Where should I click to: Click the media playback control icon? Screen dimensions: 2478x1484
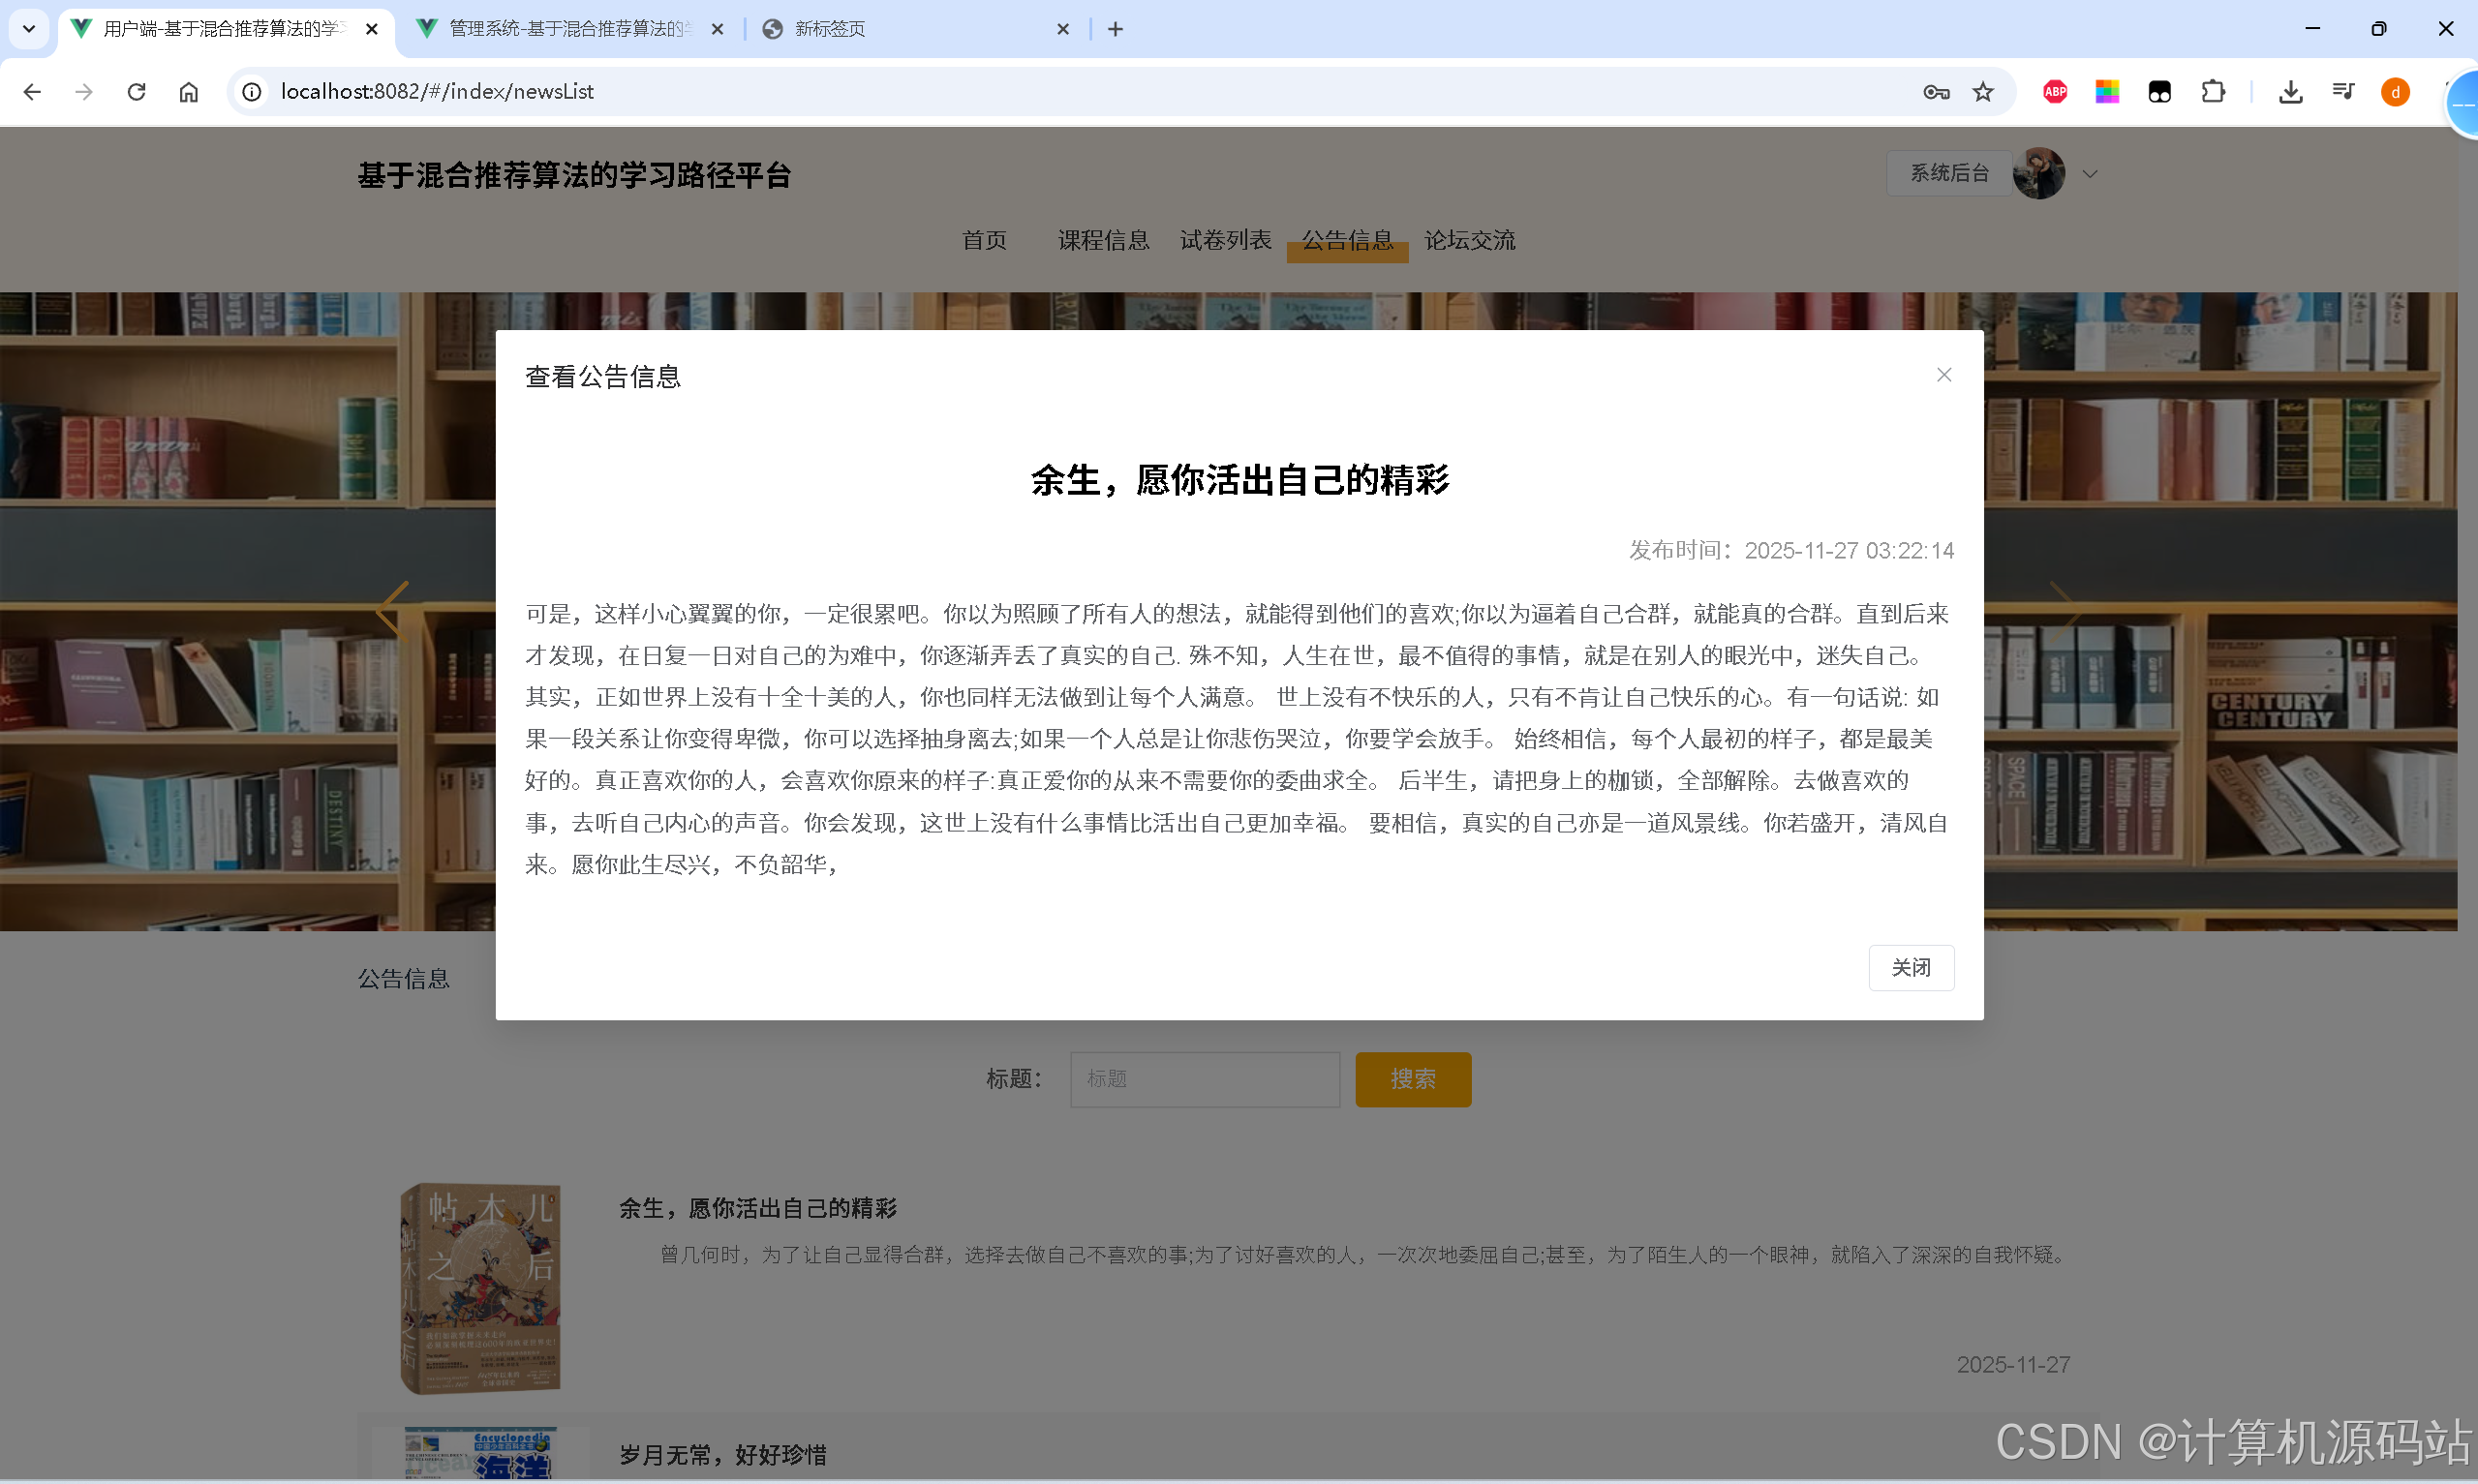pos(2343,91)
